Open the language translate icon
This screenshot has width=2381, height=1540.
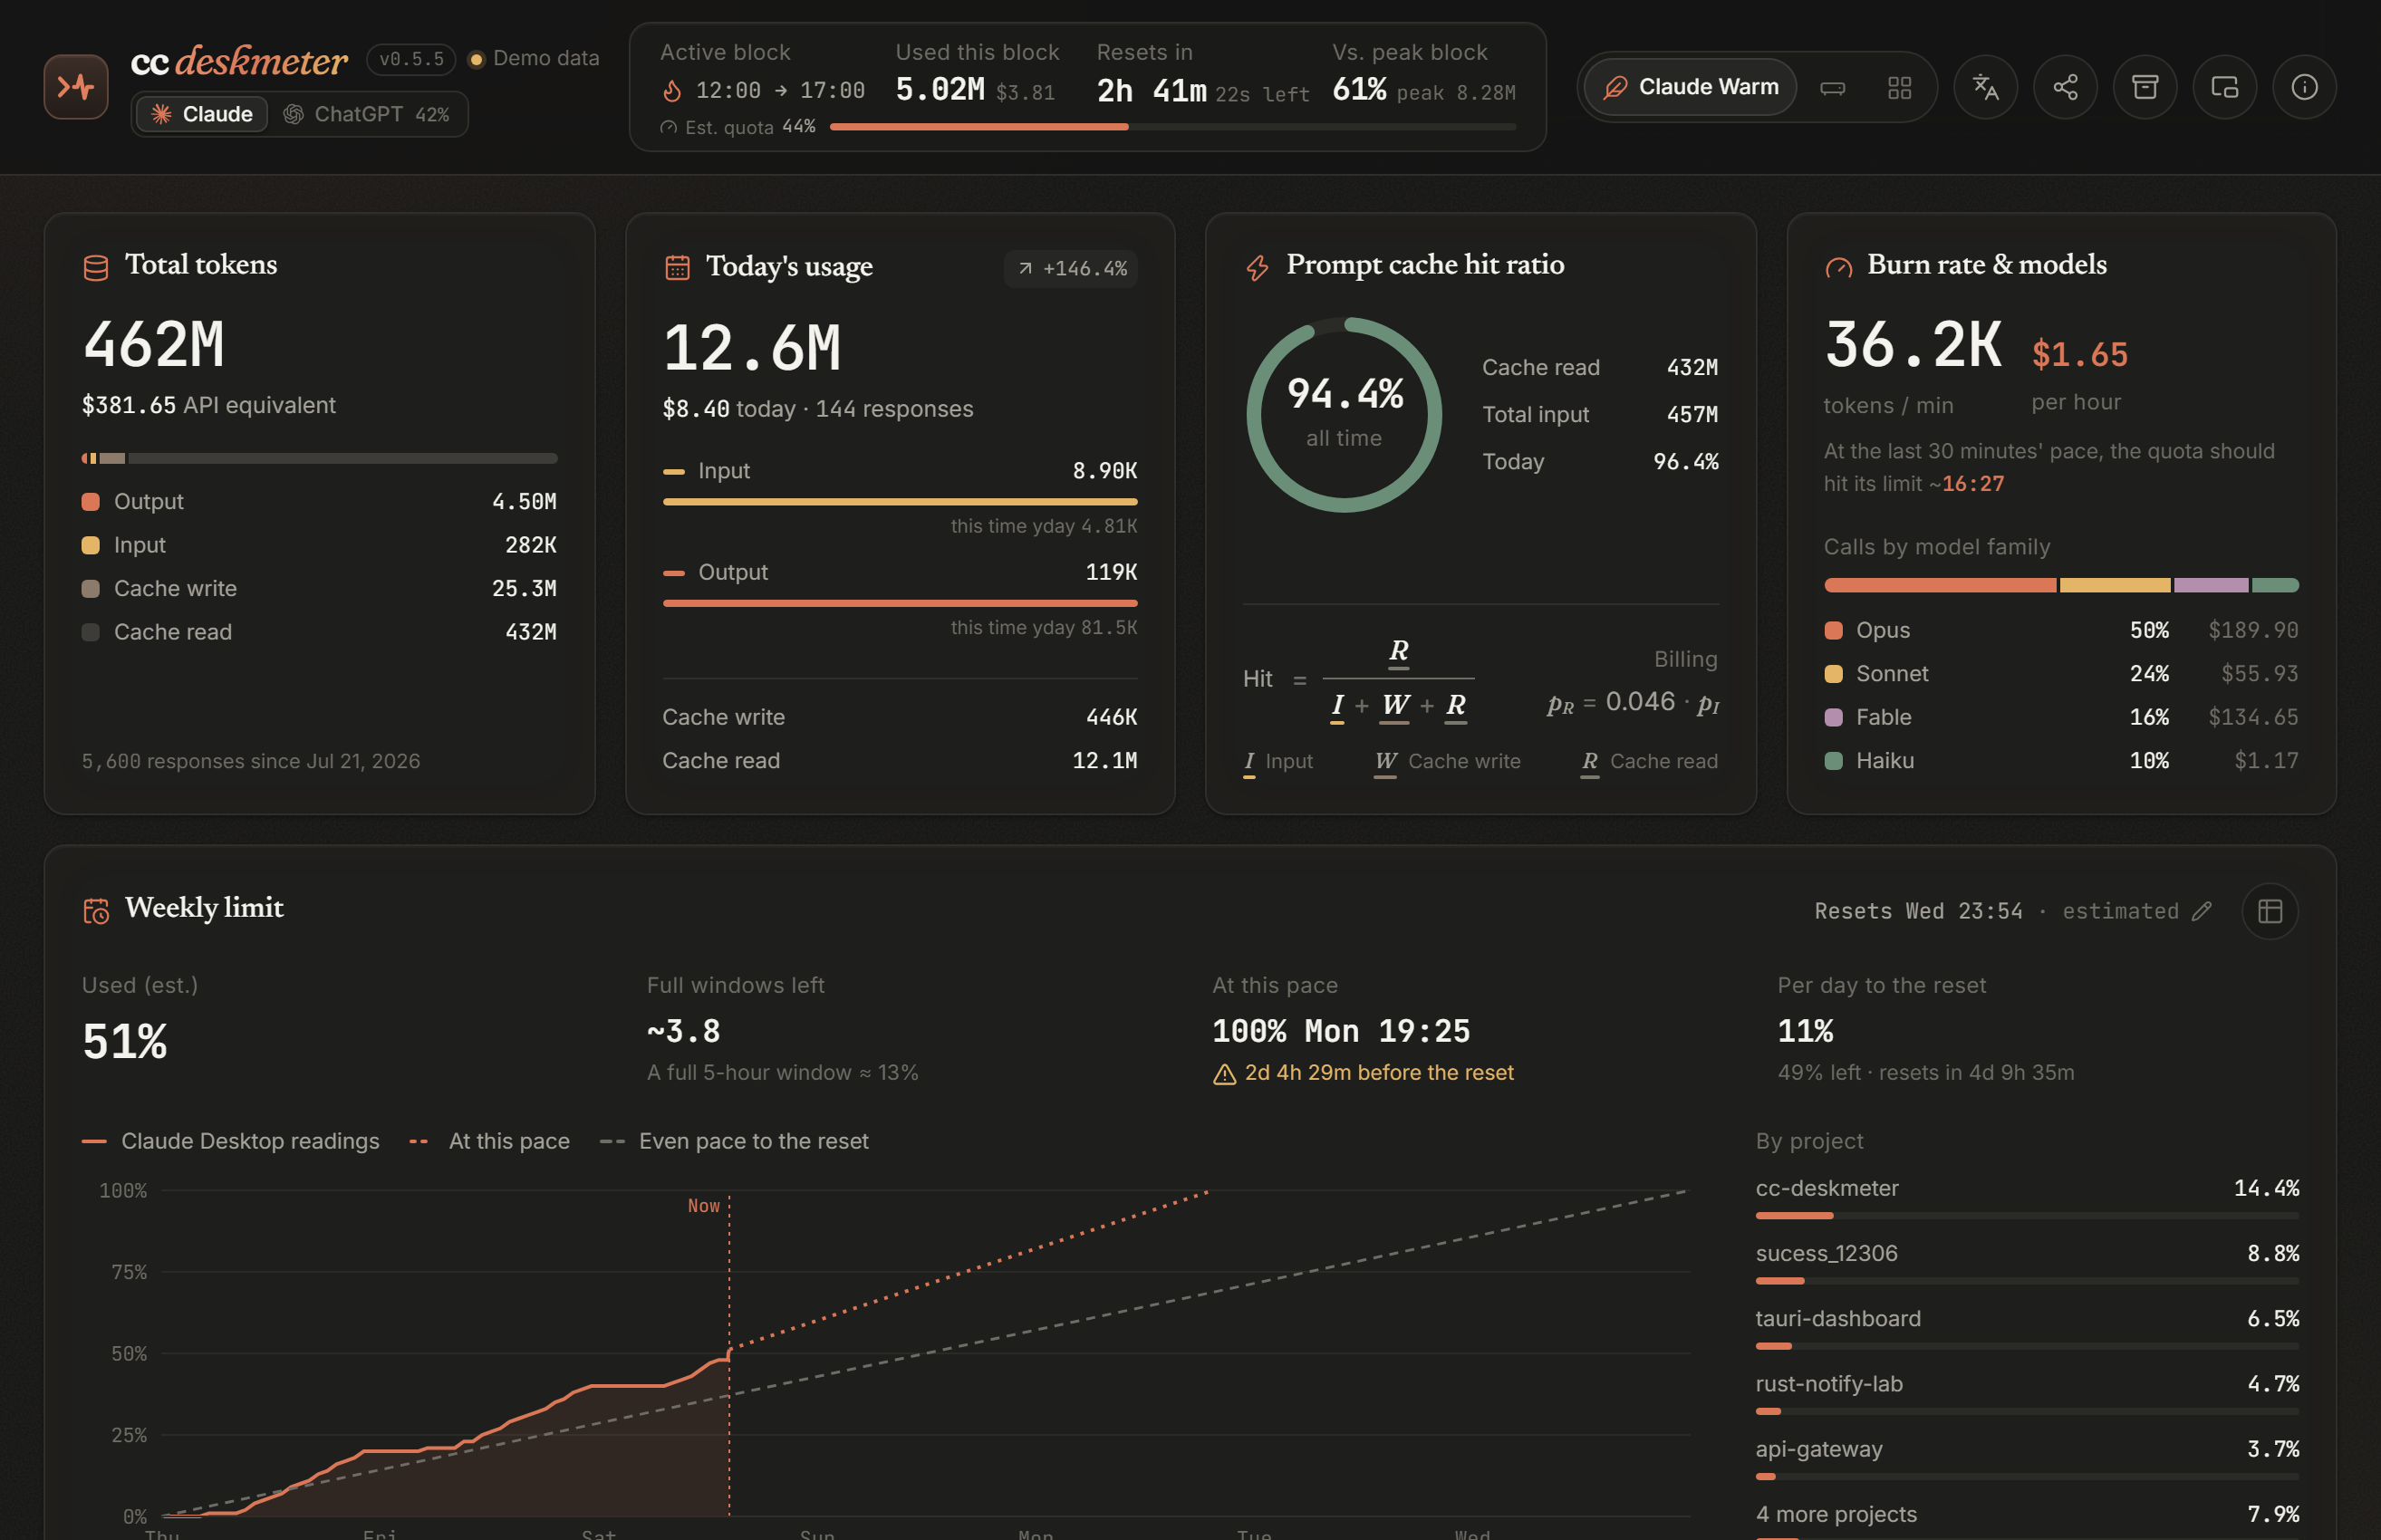click(1985, 87)
